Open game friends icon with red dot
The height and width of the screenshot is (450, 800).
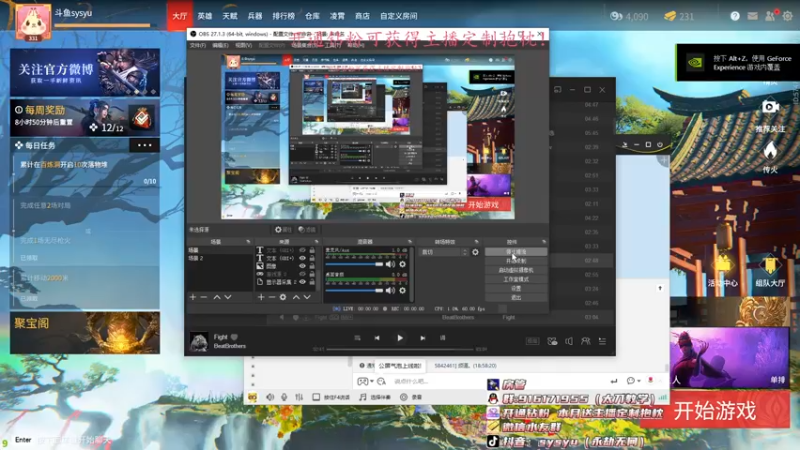(x=770, y=16)
